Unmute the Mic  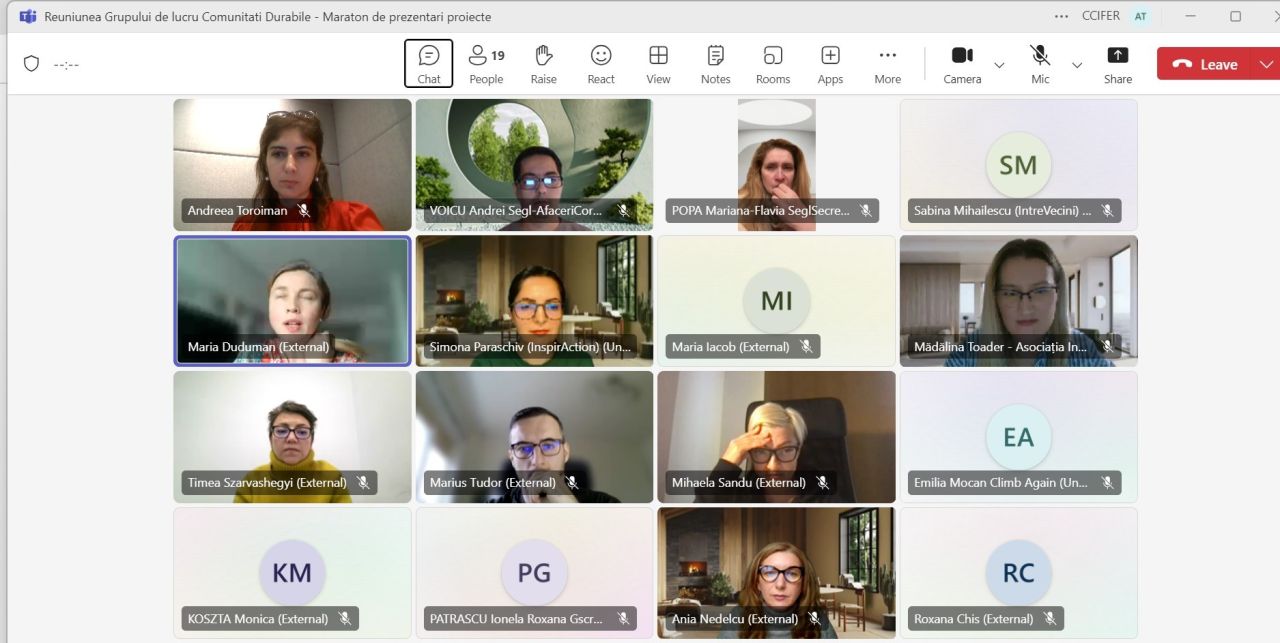1040,64
